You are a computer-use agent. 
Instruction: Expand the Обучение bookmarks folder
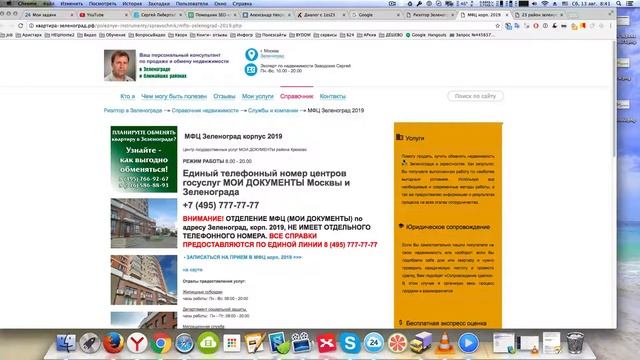point(113,35)
